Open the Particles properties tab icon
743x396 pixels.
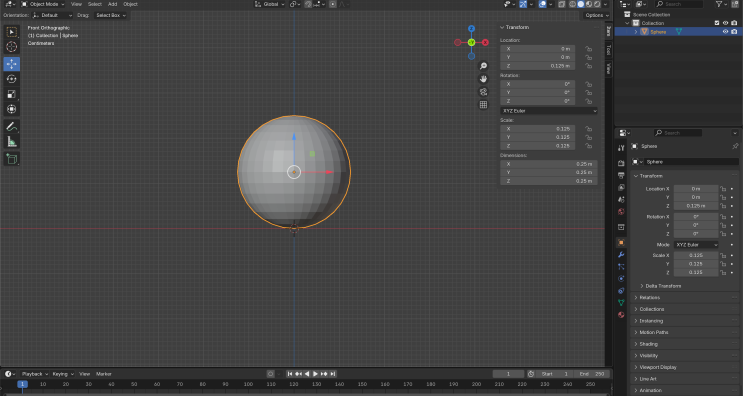pyautogui.click(x=621, y=267)
